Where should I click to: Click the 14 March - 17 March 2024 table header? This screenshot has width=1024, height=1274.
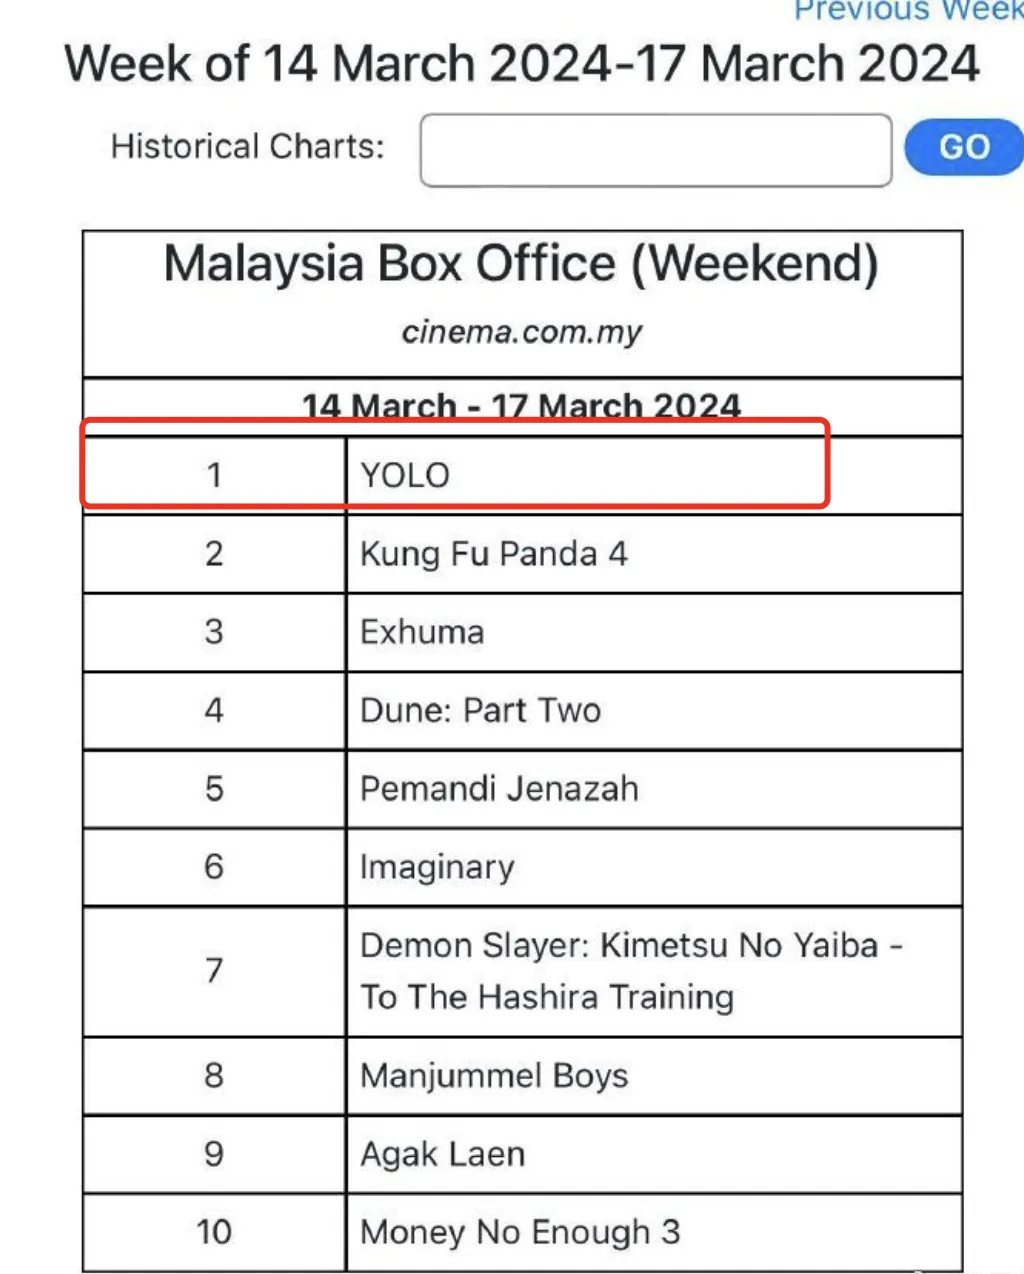521,407
